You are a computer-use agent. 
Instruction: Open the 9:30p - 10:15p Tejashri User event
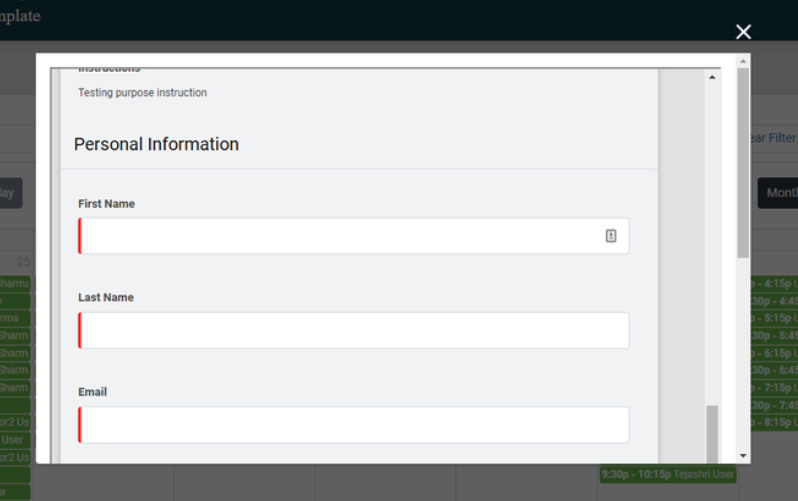[x=668, y=474]
